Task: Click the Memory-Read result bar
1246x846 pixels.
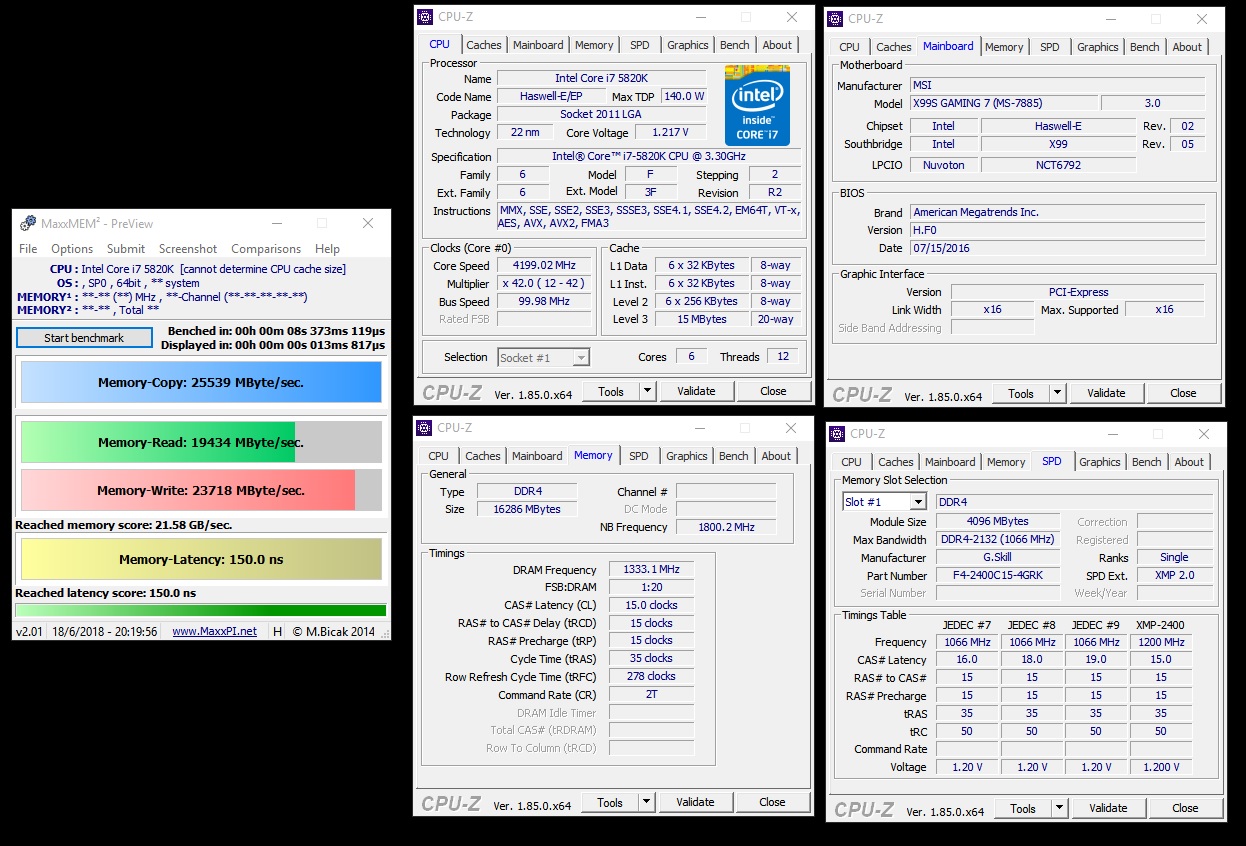Action: (201, 442)
